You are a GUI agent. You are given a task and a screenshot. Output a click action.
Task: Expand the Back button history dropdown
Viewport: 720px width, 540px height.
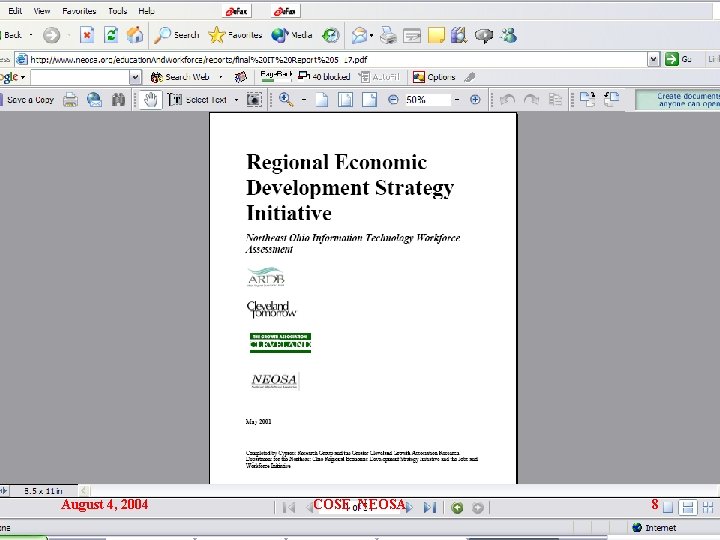[31, 35]
